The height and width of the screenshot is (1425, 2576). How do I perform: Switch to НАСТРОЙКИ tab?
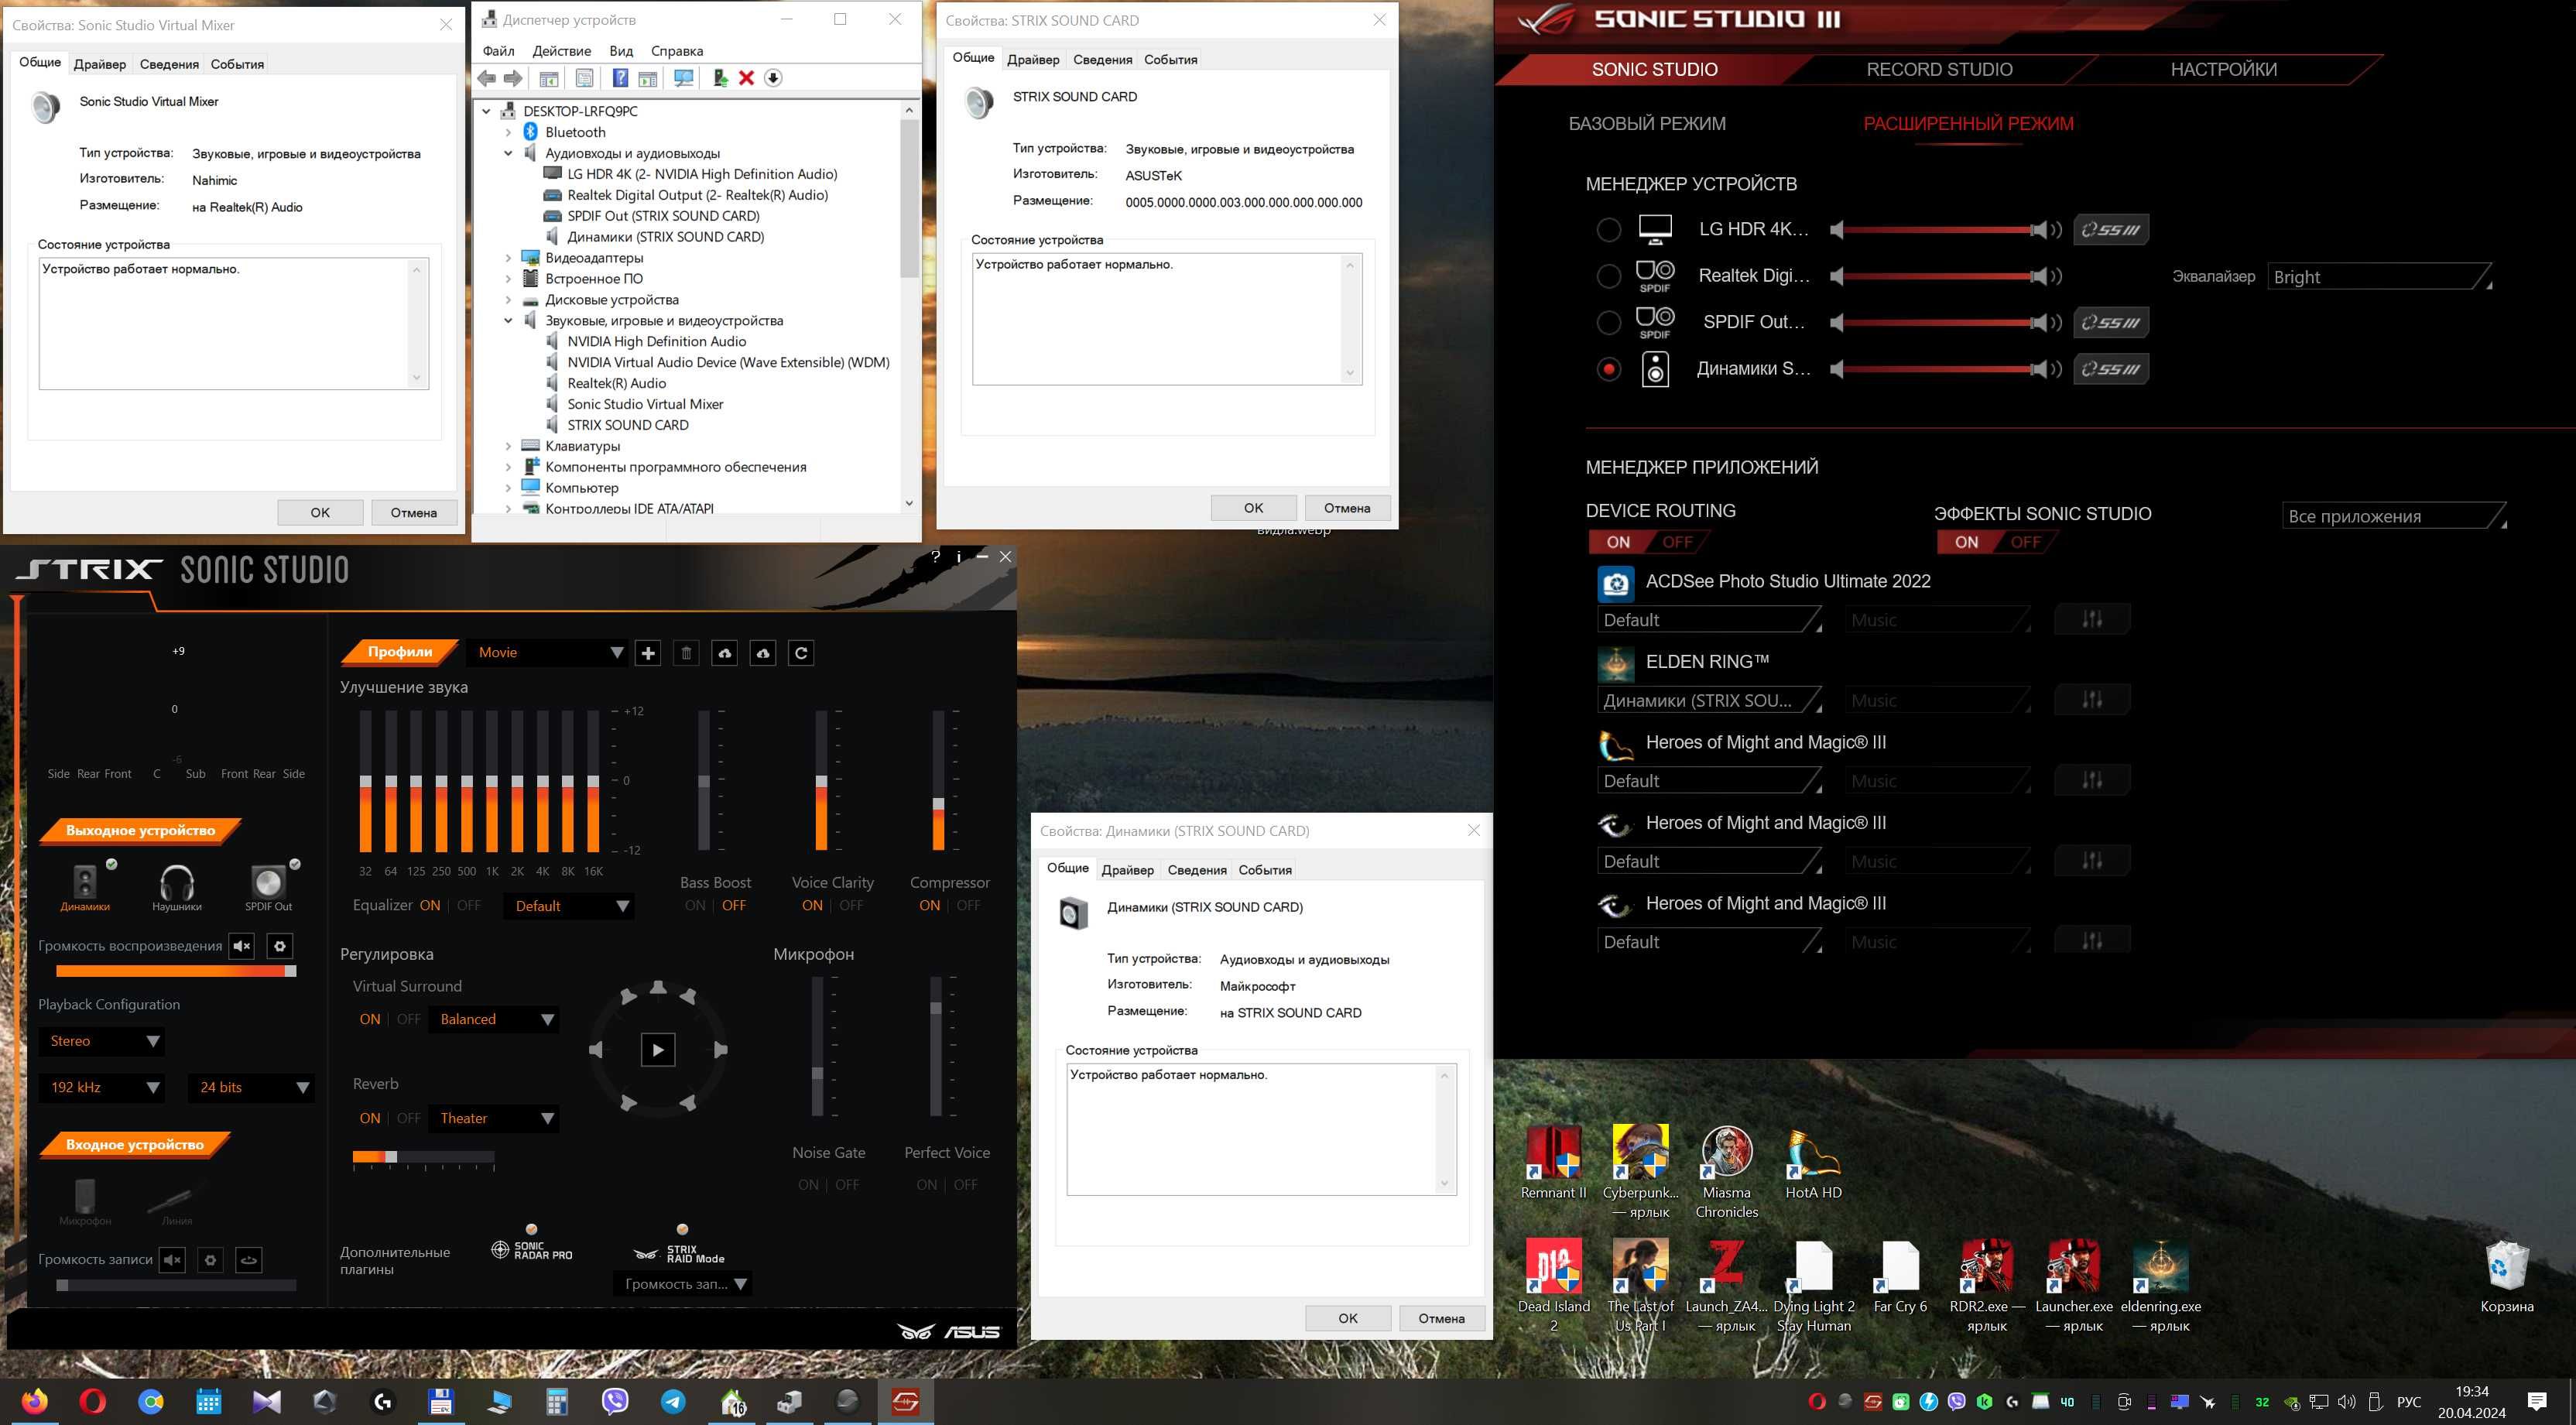coord(2223,69)
